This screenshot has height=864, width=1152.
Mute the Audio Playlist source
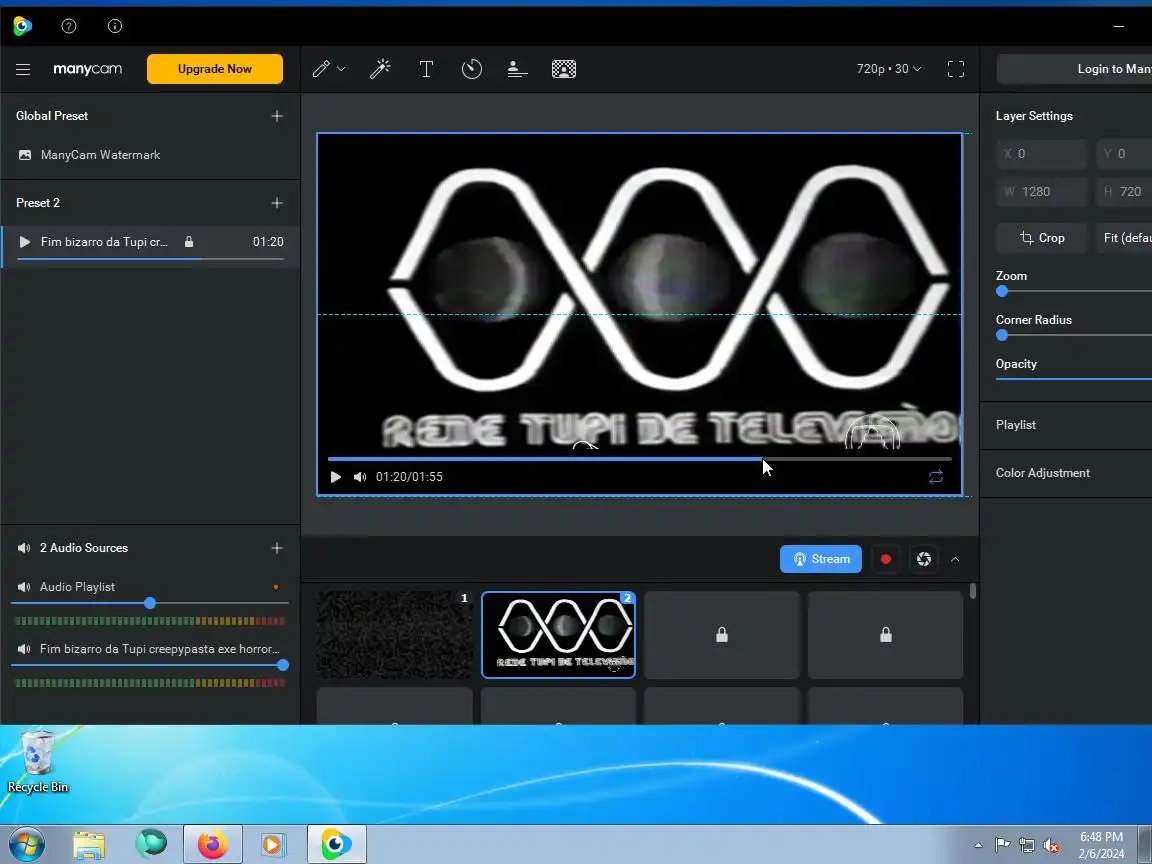coord(24,587)
